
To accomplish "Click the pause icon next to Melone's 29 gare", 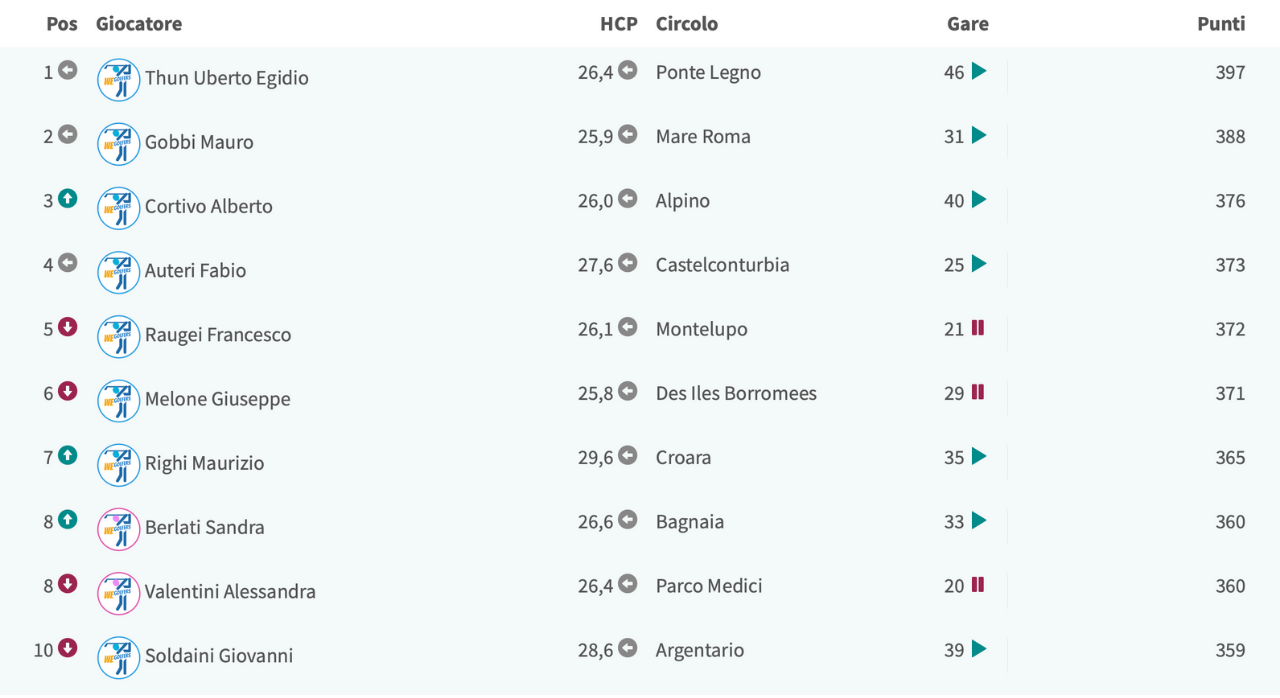I will click(978, 391).
